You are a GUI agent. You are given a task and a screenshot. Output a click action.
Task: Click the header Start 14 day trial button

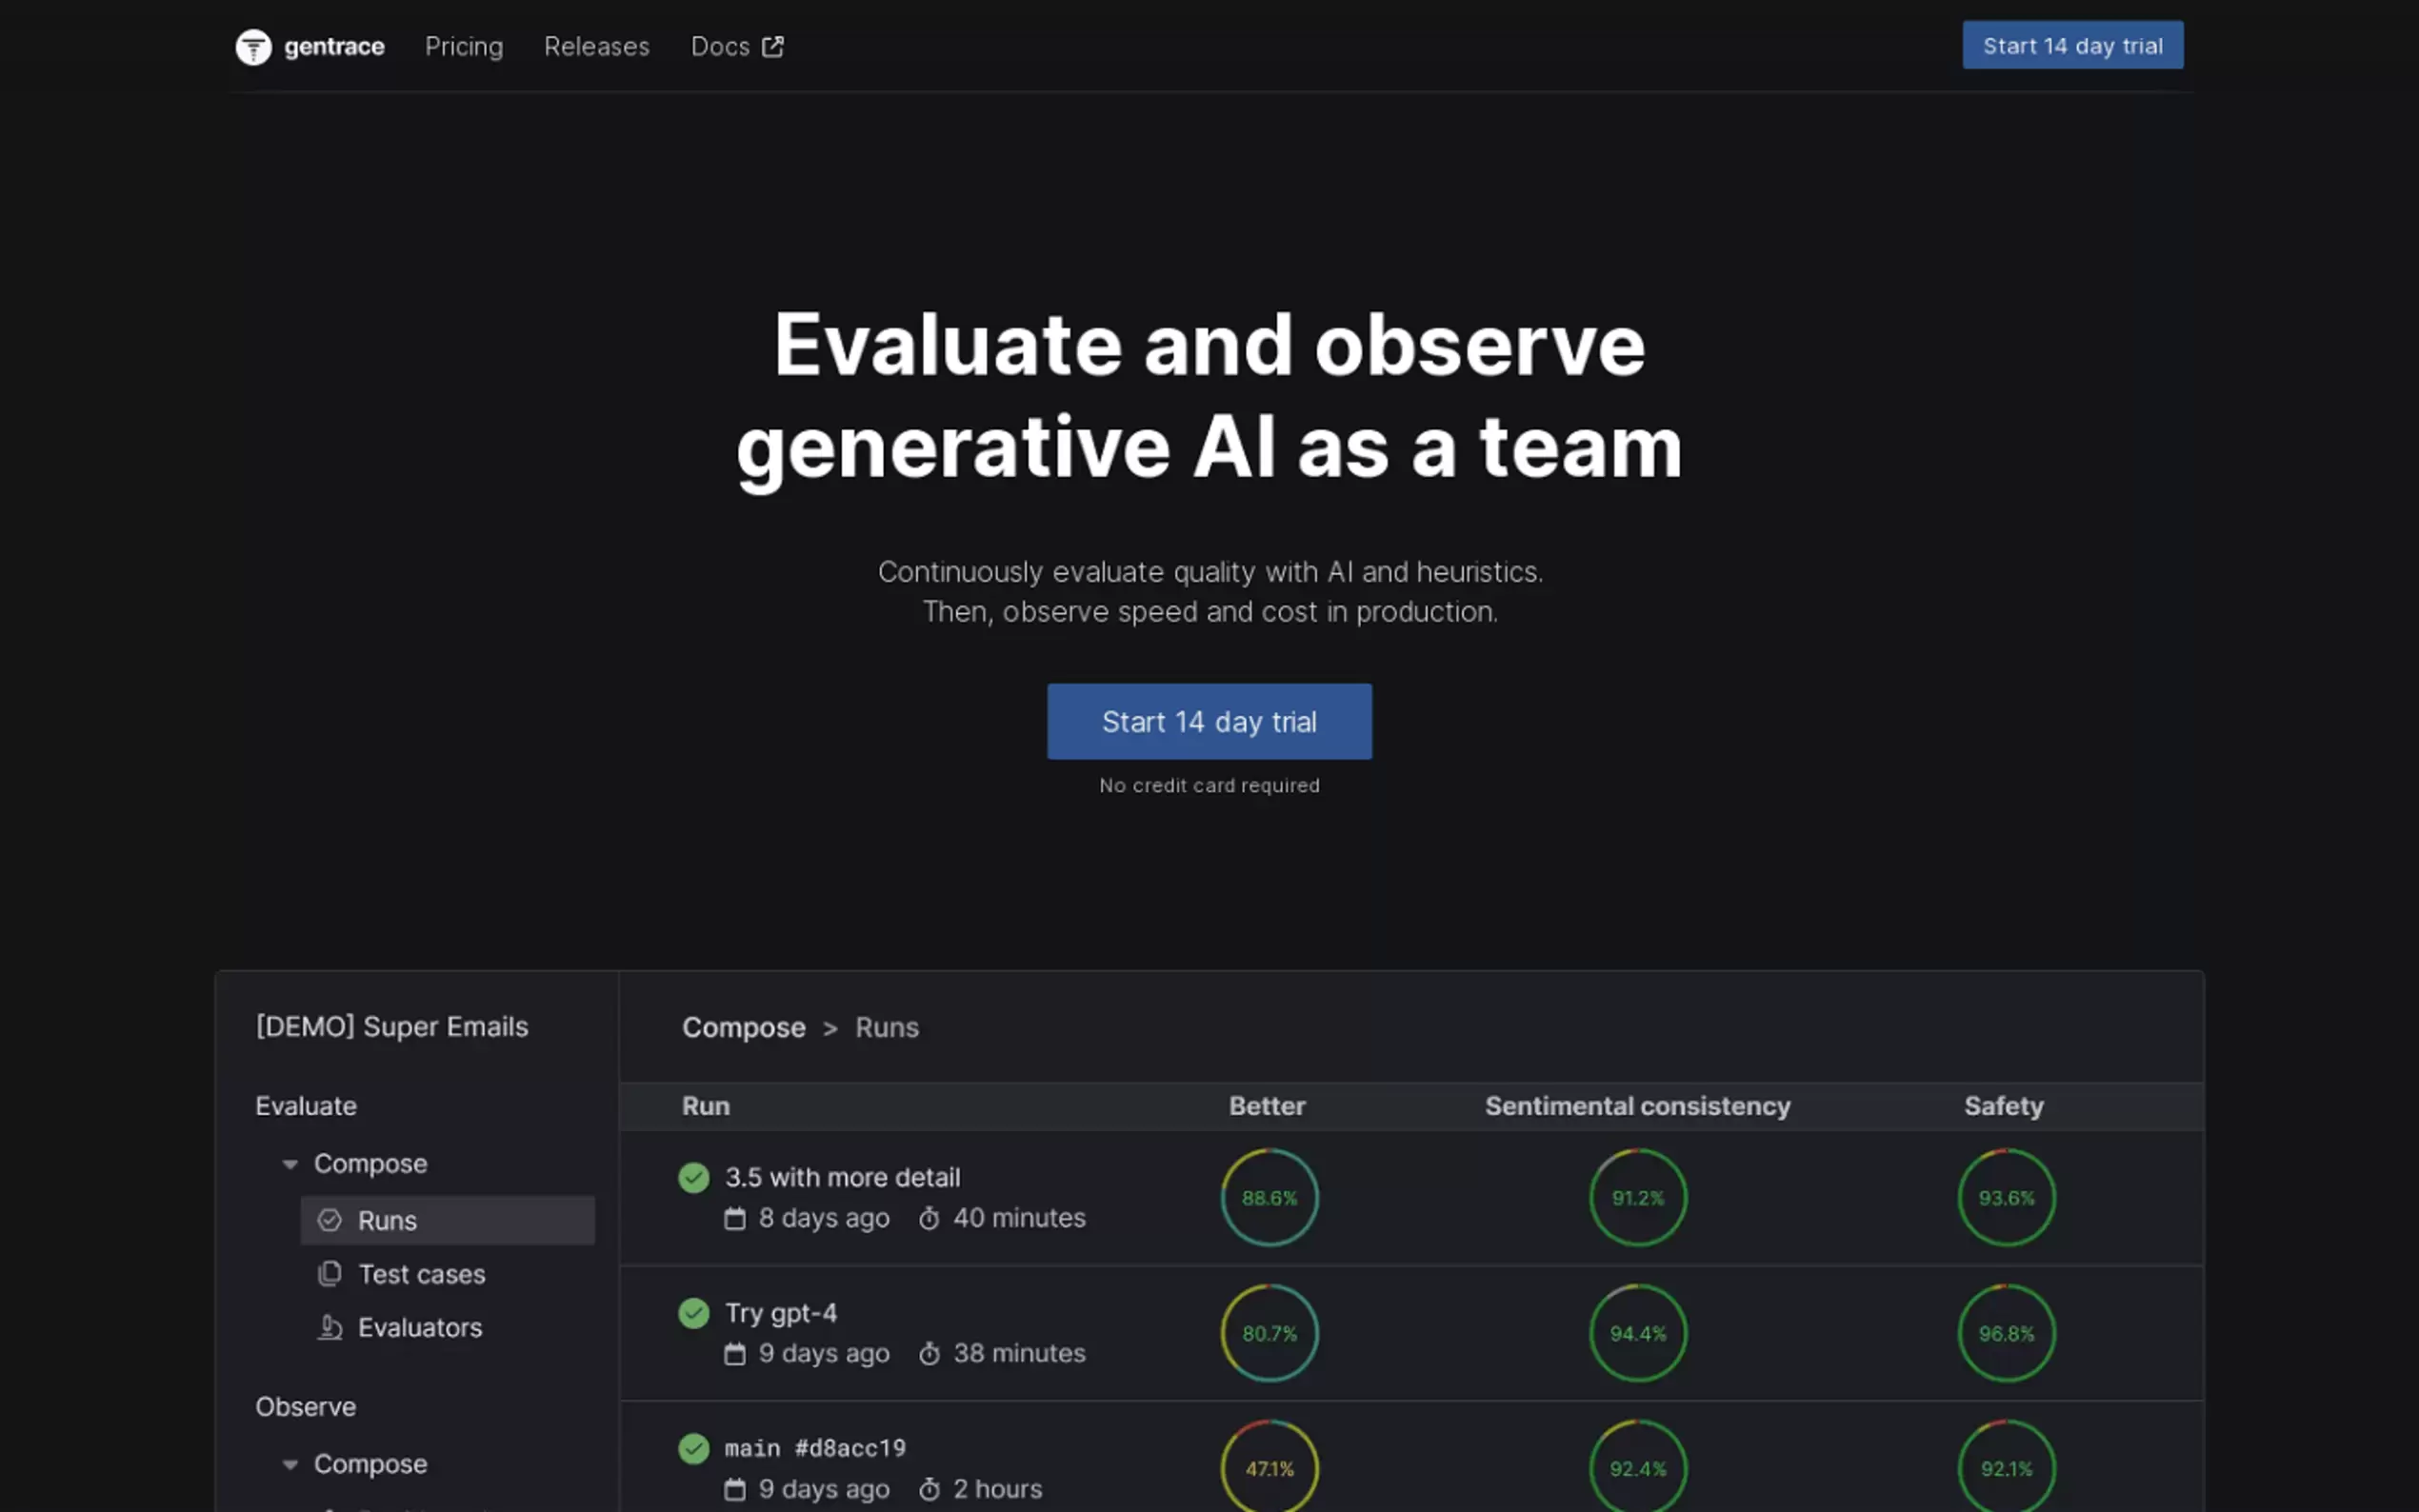point(2072,46)
